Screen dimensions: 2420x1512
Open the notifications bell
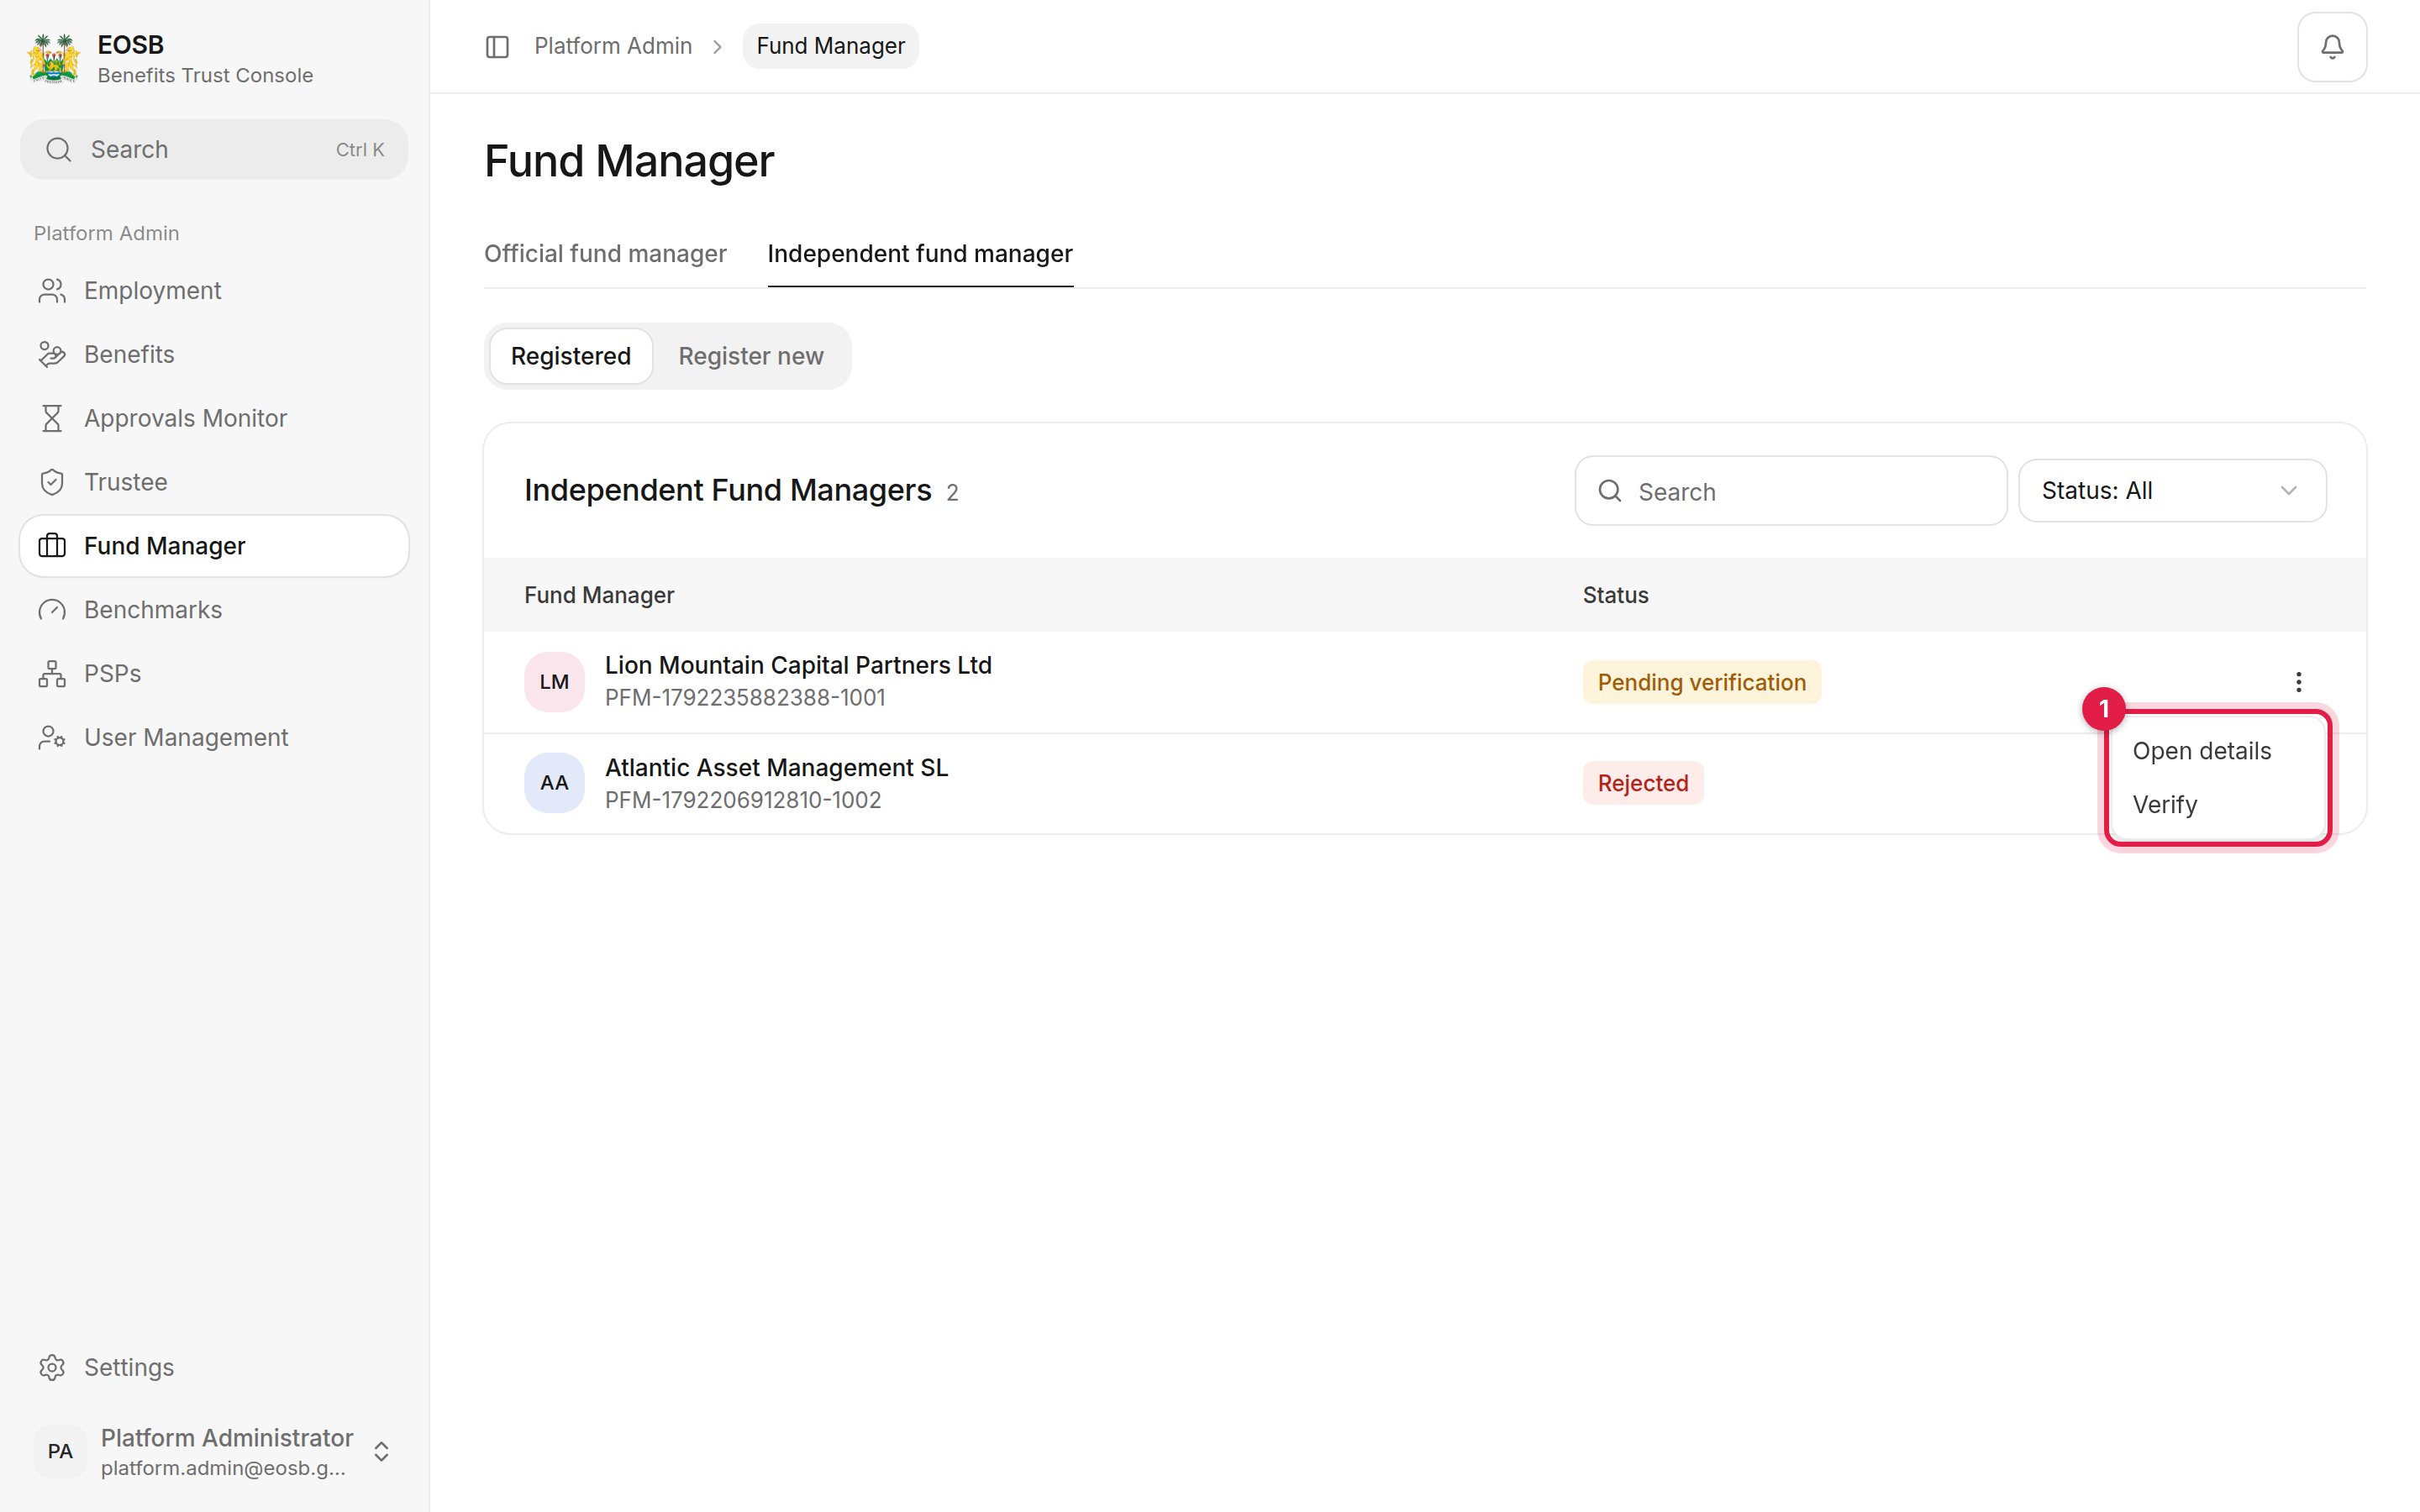click(x=2331, y=47)
